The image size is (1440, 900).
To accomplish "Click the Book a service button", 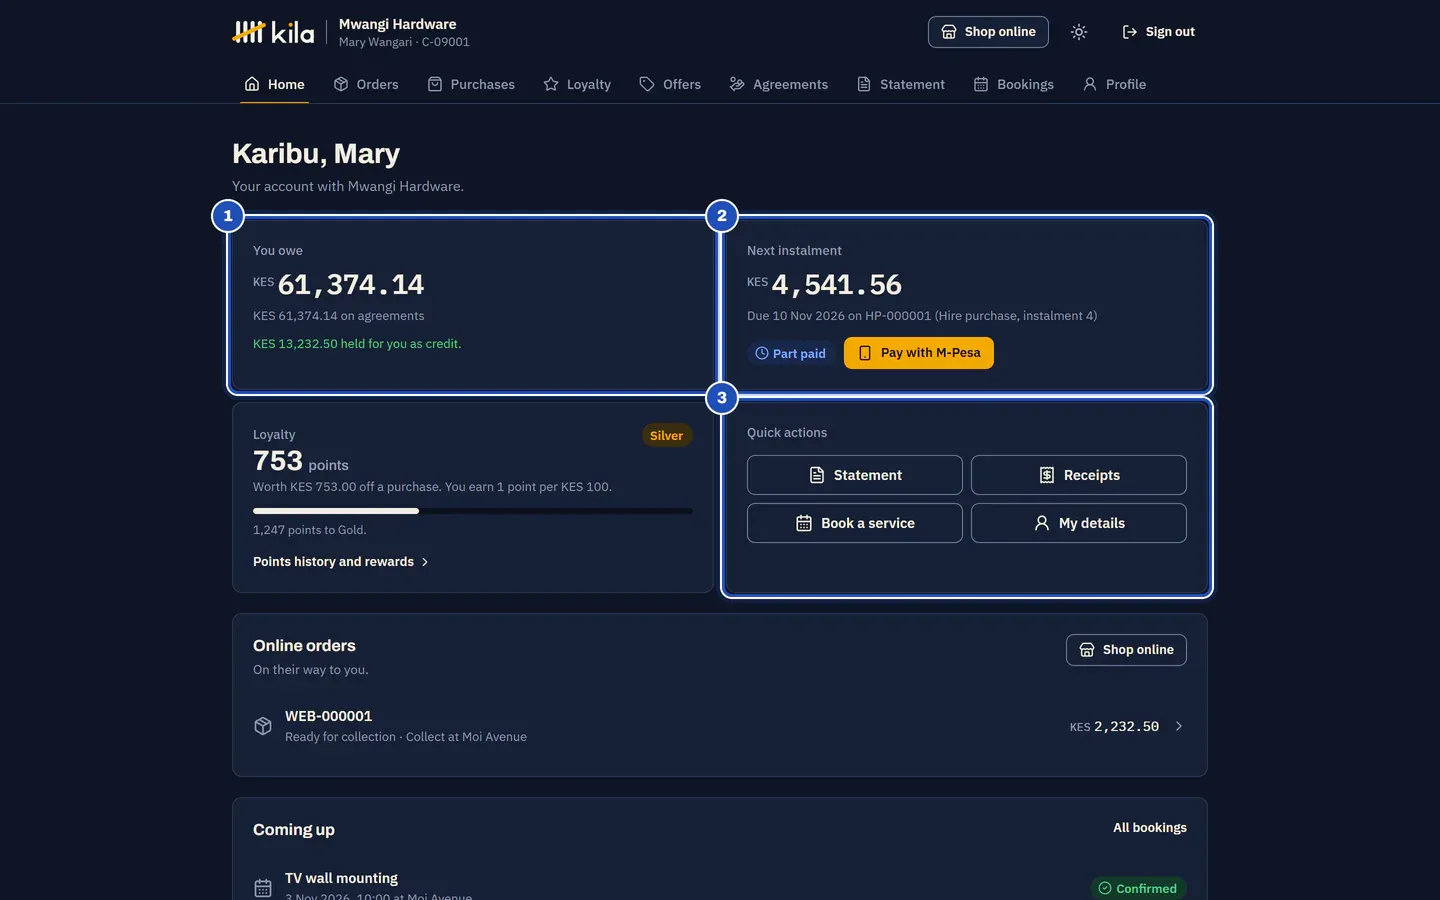I will point(855,523).
